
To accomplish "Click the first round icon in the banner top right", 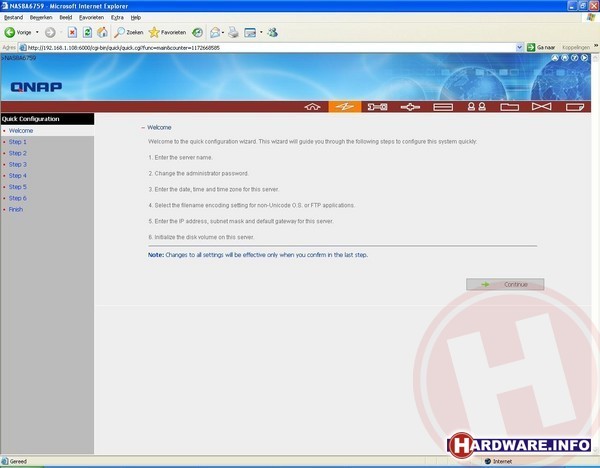I will pyautogui.click(x=555, y=58).
